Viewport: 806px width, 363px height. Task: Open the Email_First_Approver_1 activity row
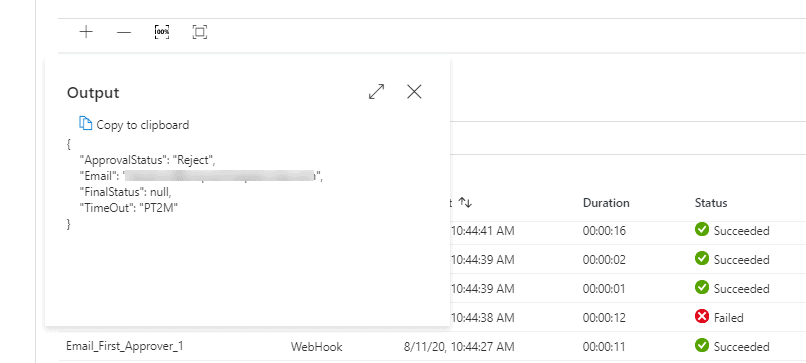point(125,346)
